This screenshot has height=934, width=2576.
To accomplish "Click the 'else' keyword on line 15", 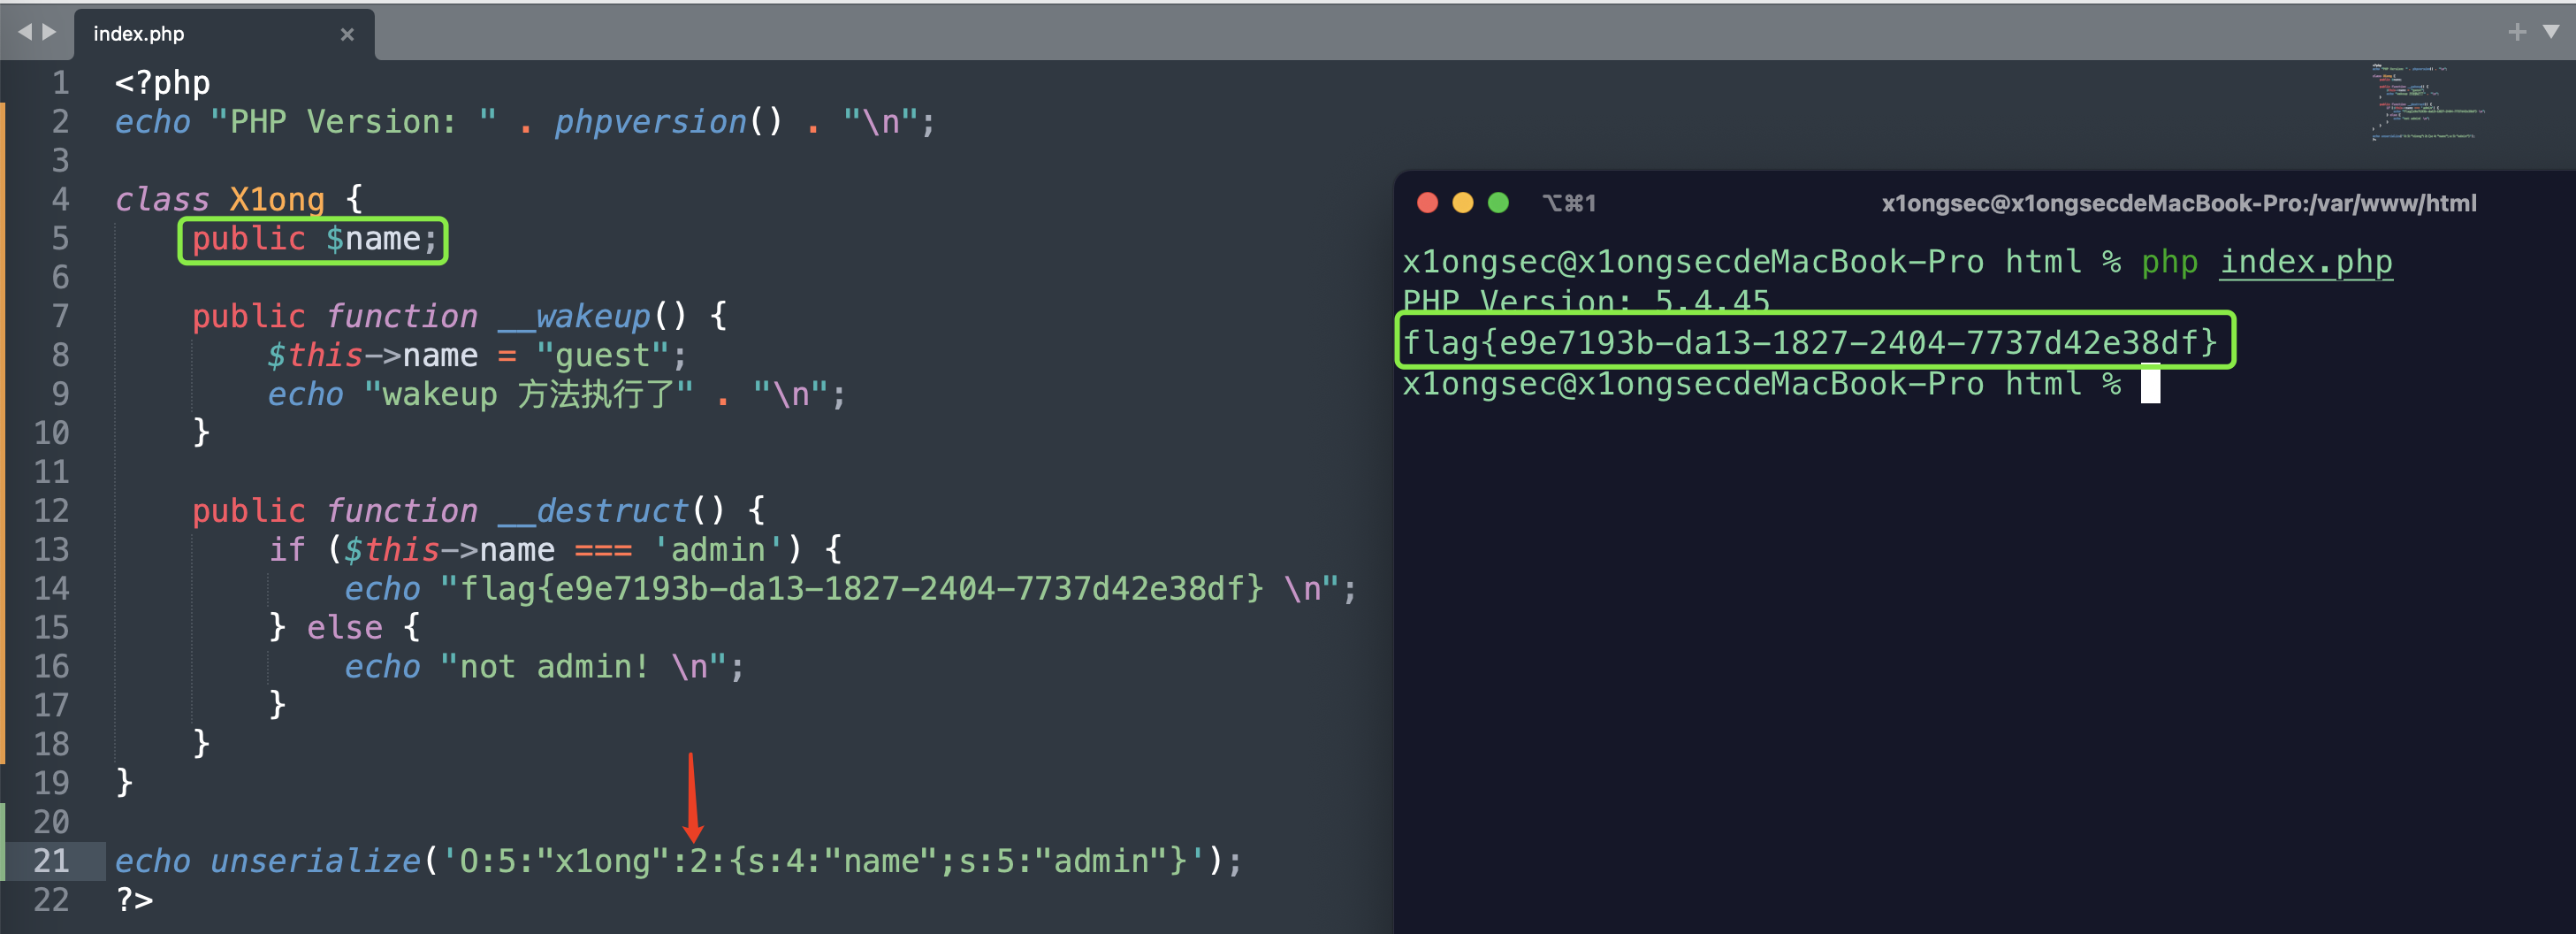I will click(344, 628).
